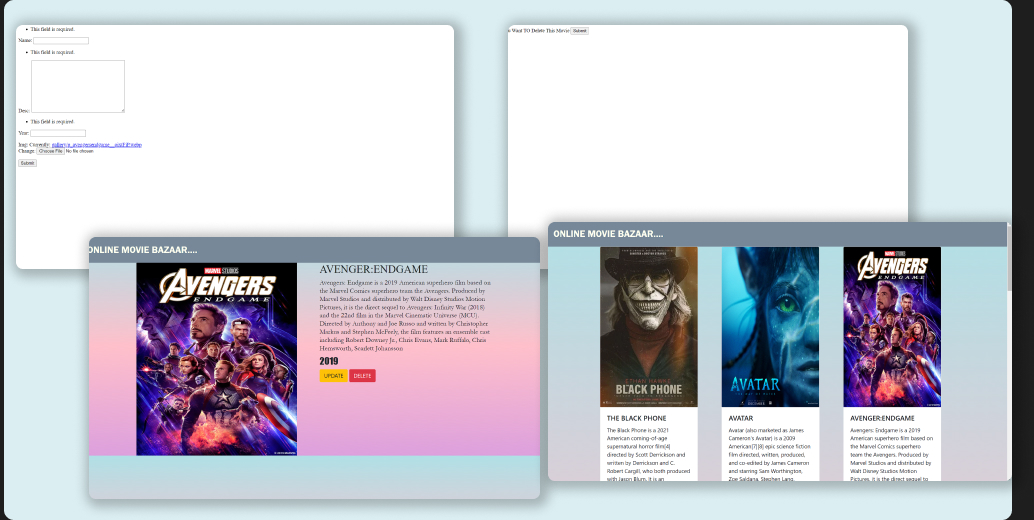Viewport: 1034px width, 520px height.
Task: Click the Choose File button
Action: coord(50,152)
